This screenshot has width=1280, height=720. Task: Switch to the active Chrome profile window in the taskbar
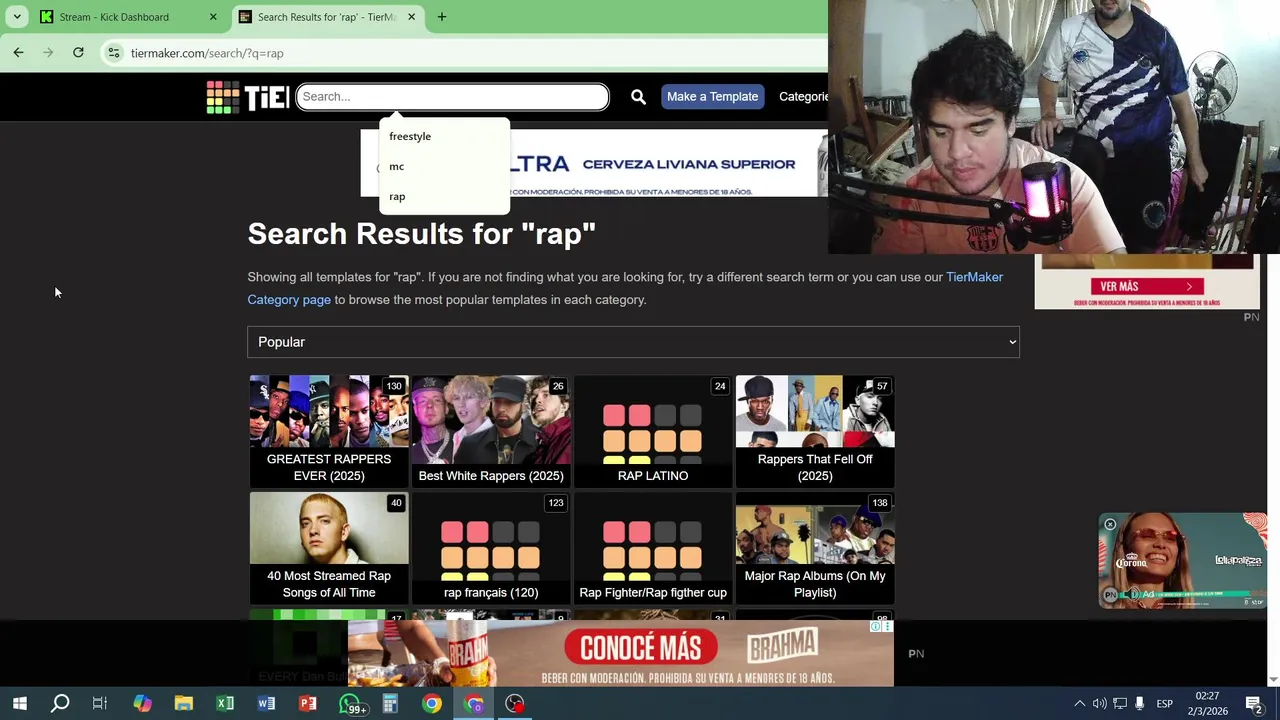pos(473,704)
